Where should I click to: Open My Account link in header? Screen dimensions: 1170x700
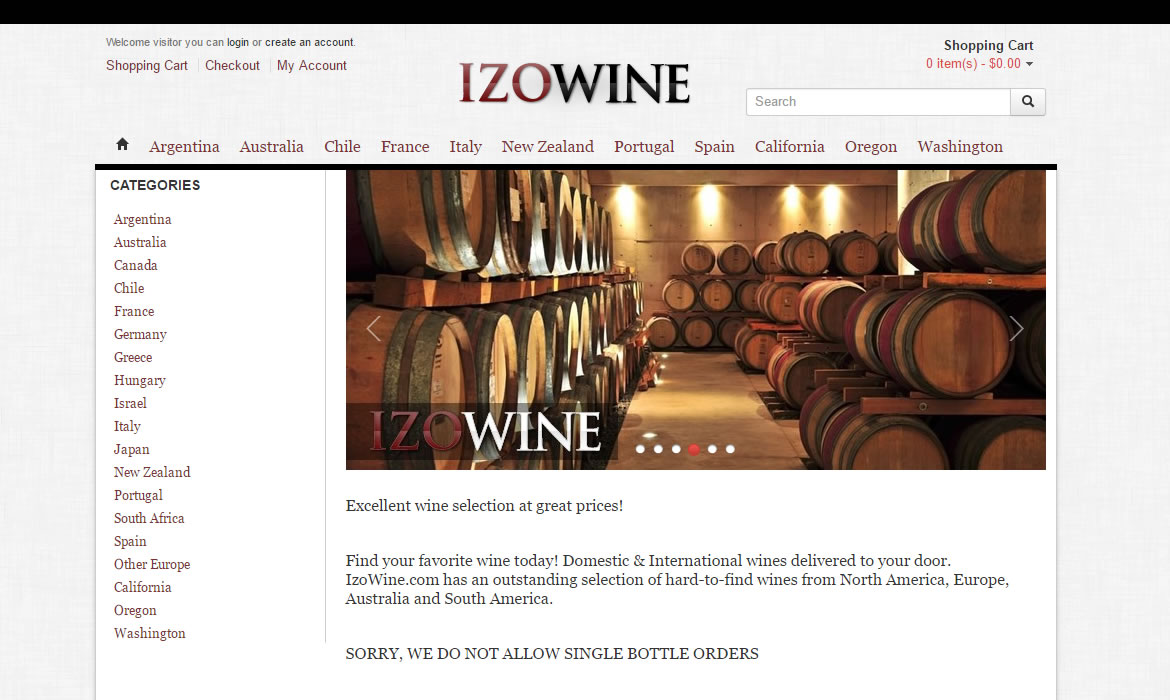coord(312,66)
